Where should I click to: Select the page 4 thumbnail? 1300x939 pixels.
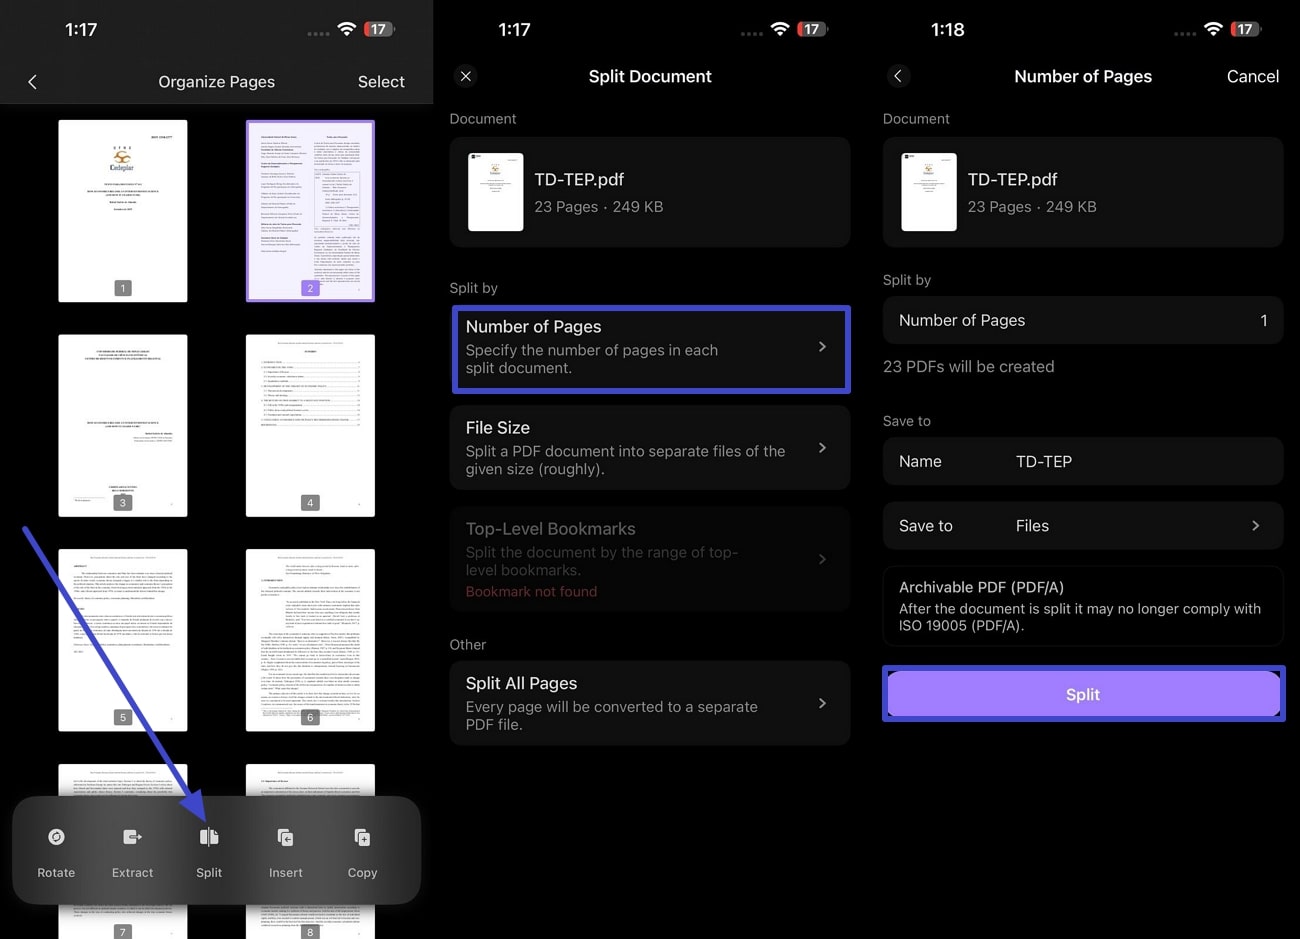(310, 425)
